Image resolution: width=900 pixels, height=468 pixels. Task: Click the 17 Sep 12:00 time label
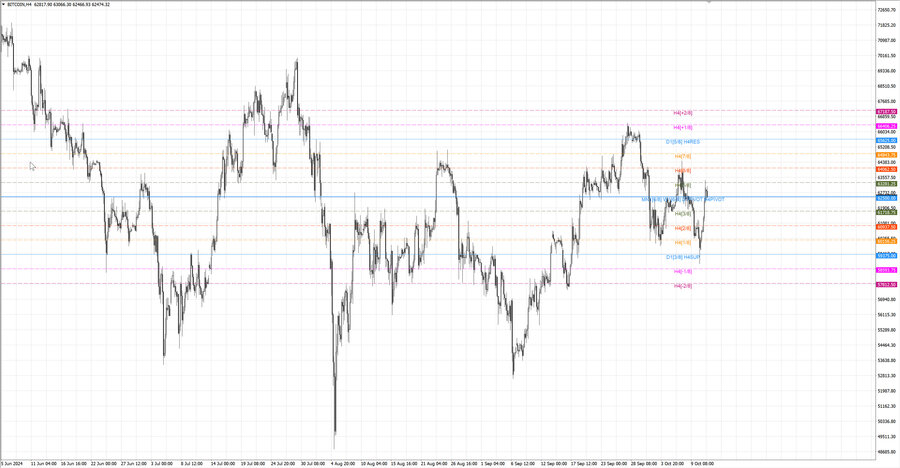coord(584,463)
